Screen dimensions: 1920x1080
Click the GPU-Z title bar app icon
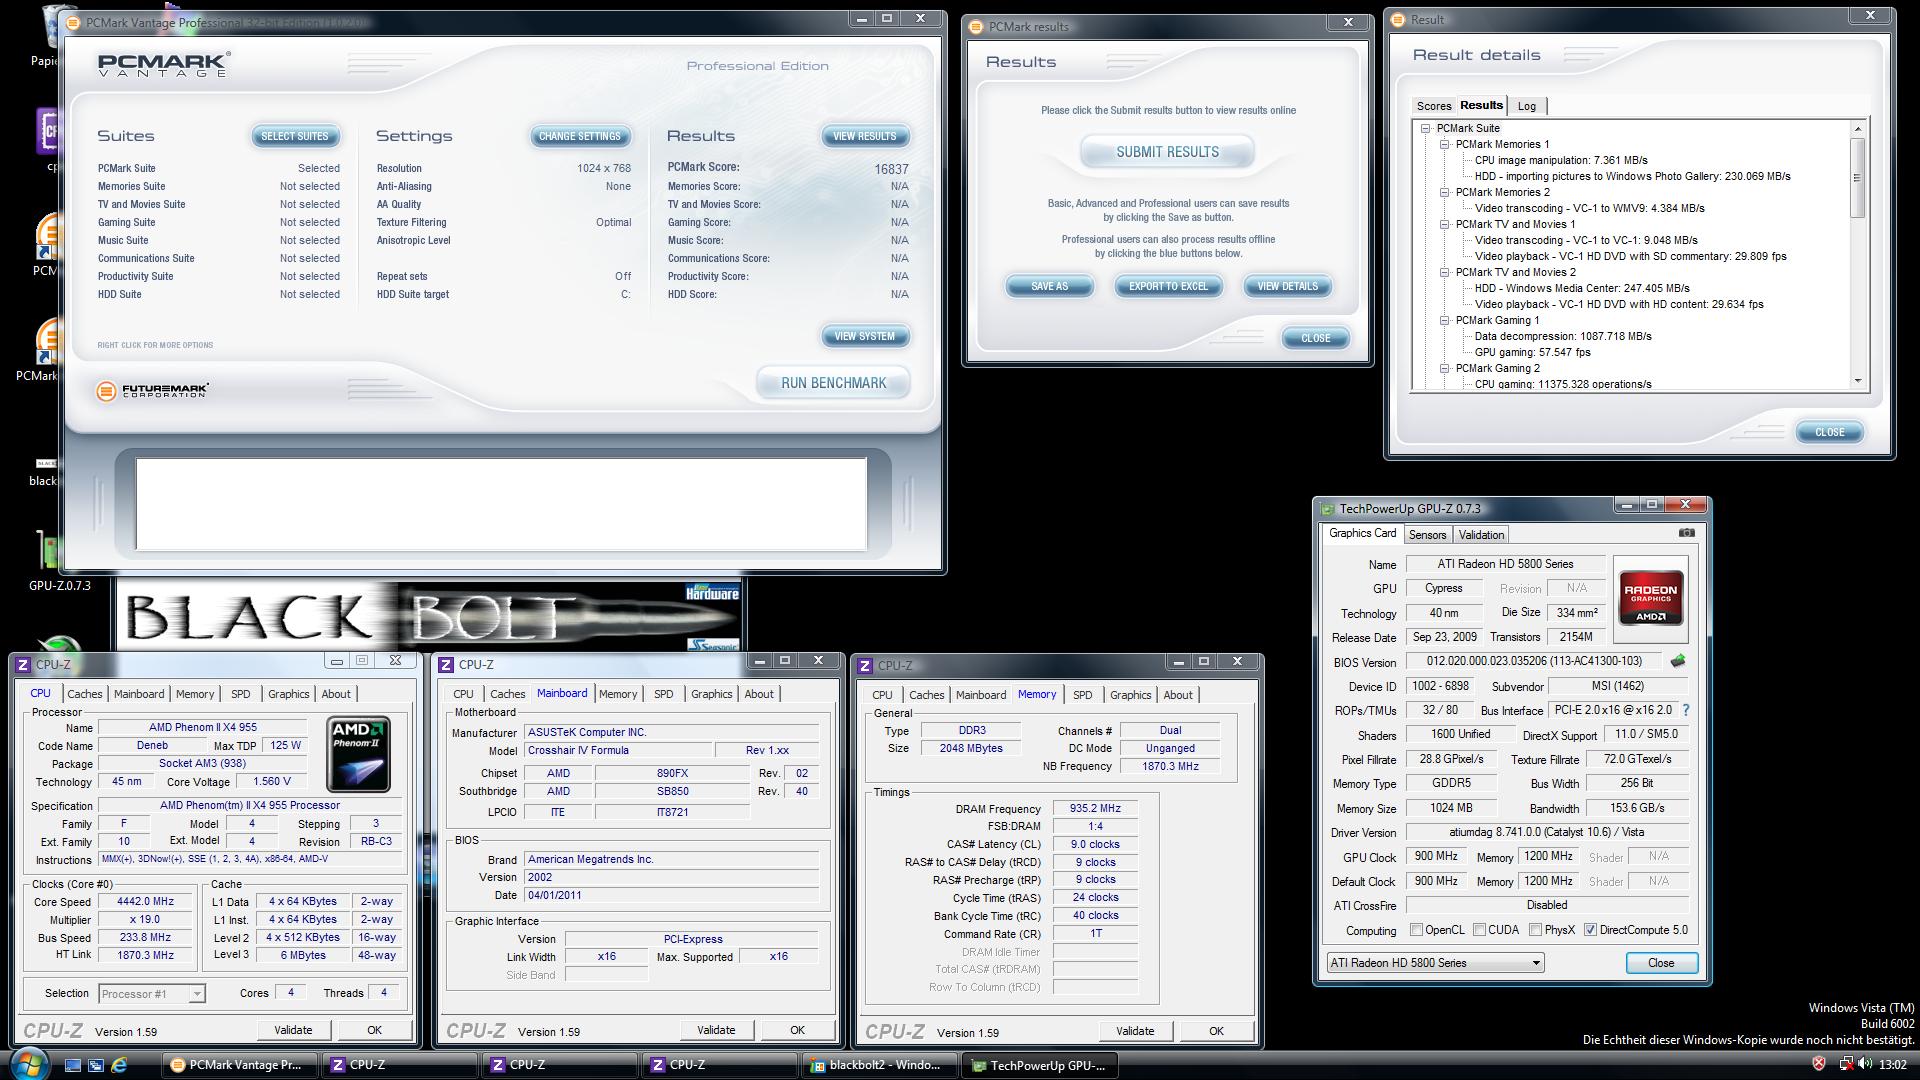1327,509
